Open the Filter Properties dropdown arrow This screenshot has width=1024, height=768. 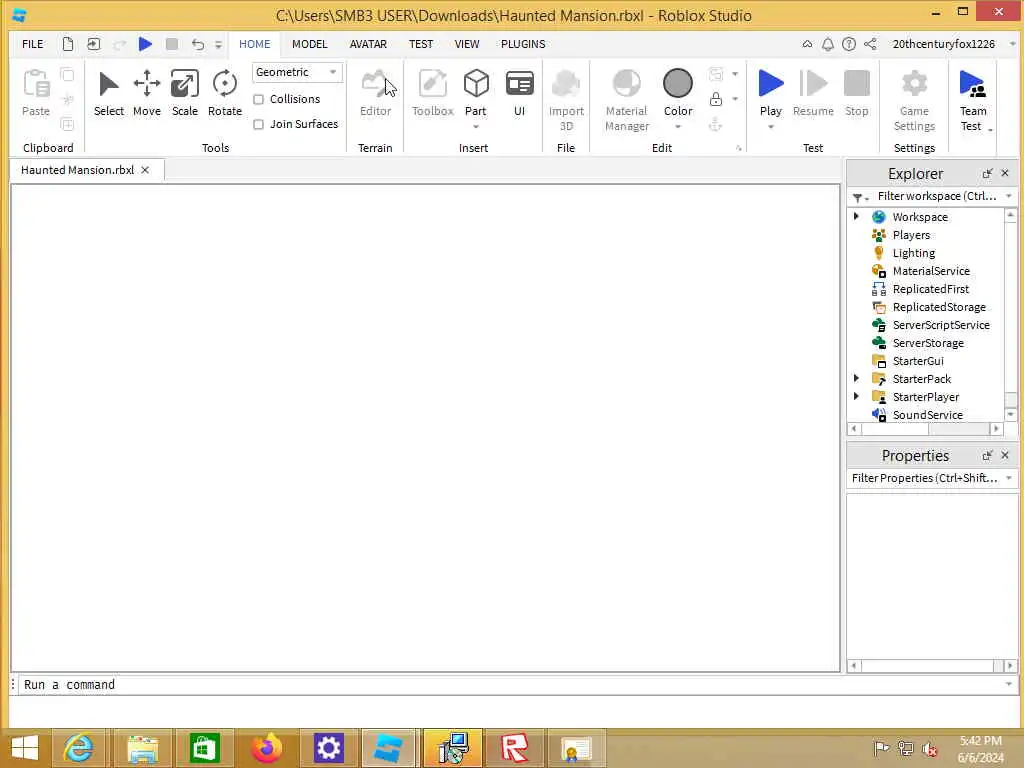pyautogui.click(x=1009, y=478)
